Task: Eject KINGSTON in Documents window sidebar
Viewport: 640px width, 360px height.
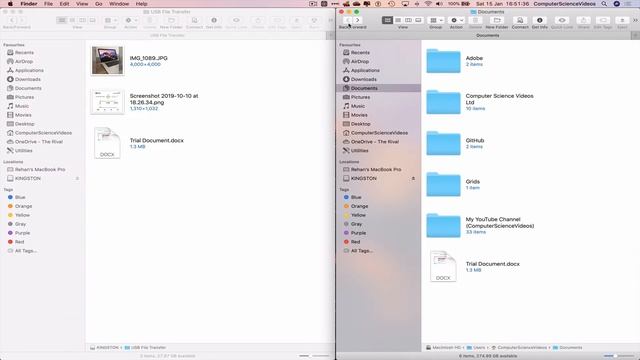Action: point(413,178)
